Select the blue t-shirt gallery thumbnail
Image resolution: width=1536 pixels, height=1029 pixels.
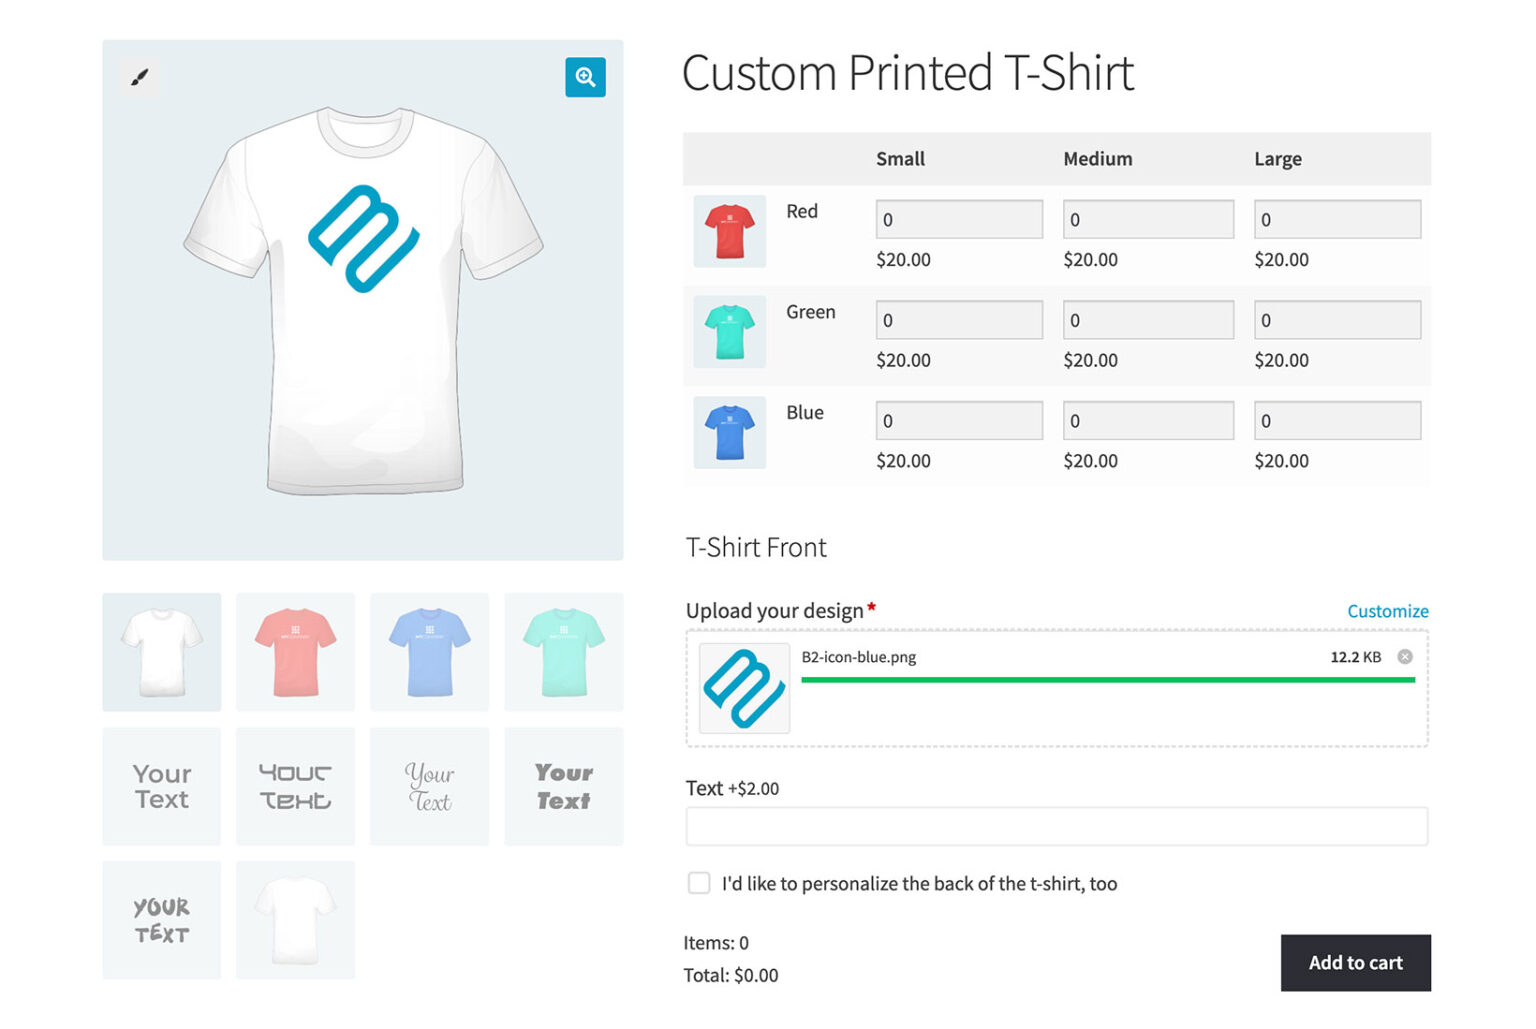click(x=429, y=652)
